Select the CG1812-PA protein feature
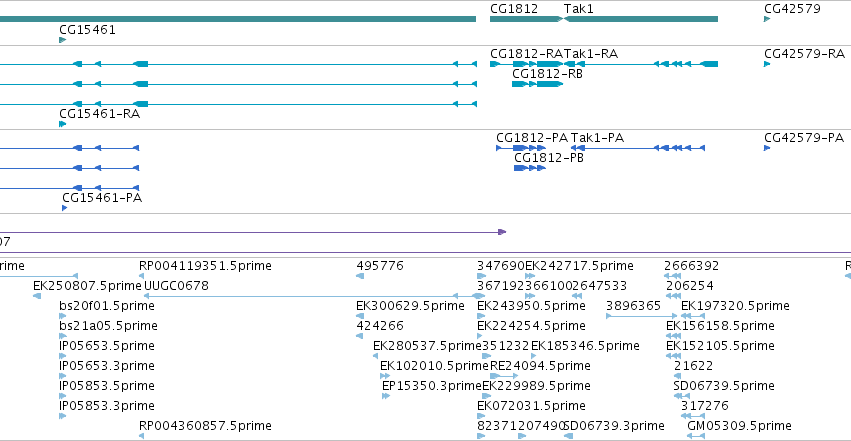 click(520, 148)
